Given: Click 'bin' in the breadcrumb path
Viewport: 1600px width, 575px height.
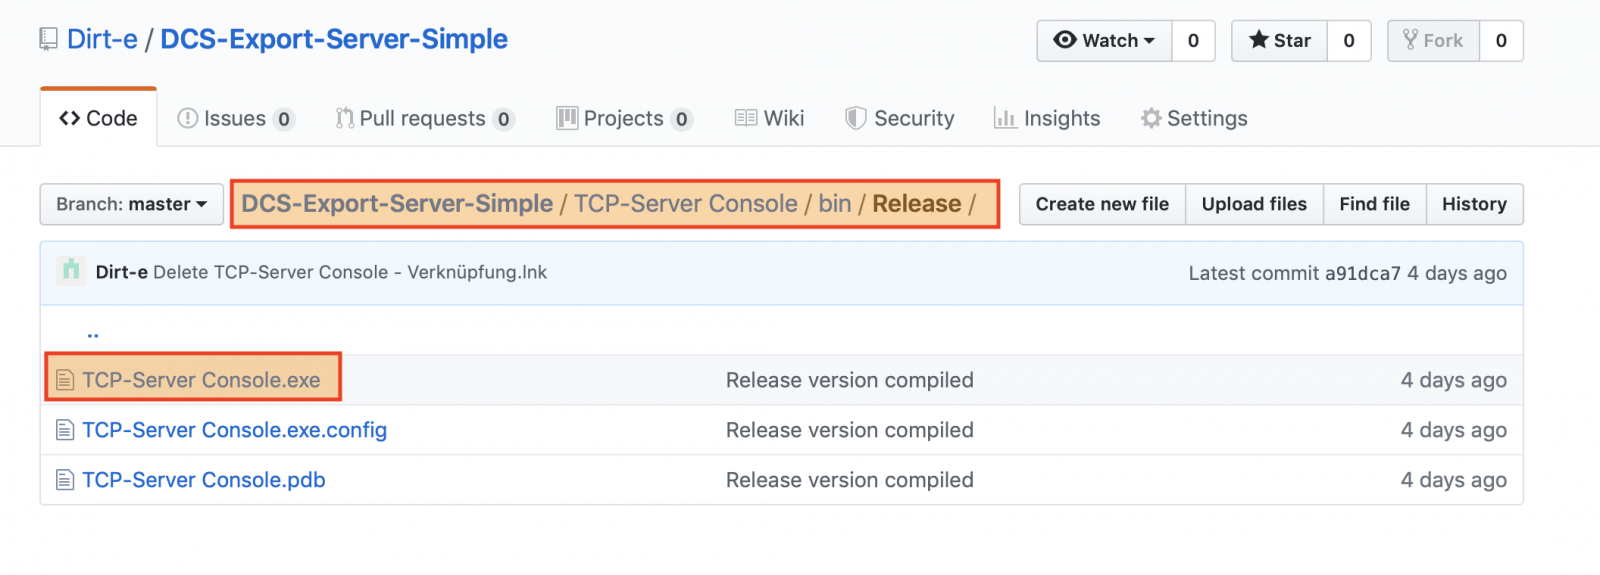Looking at the screenshot, I should point(834,204).
